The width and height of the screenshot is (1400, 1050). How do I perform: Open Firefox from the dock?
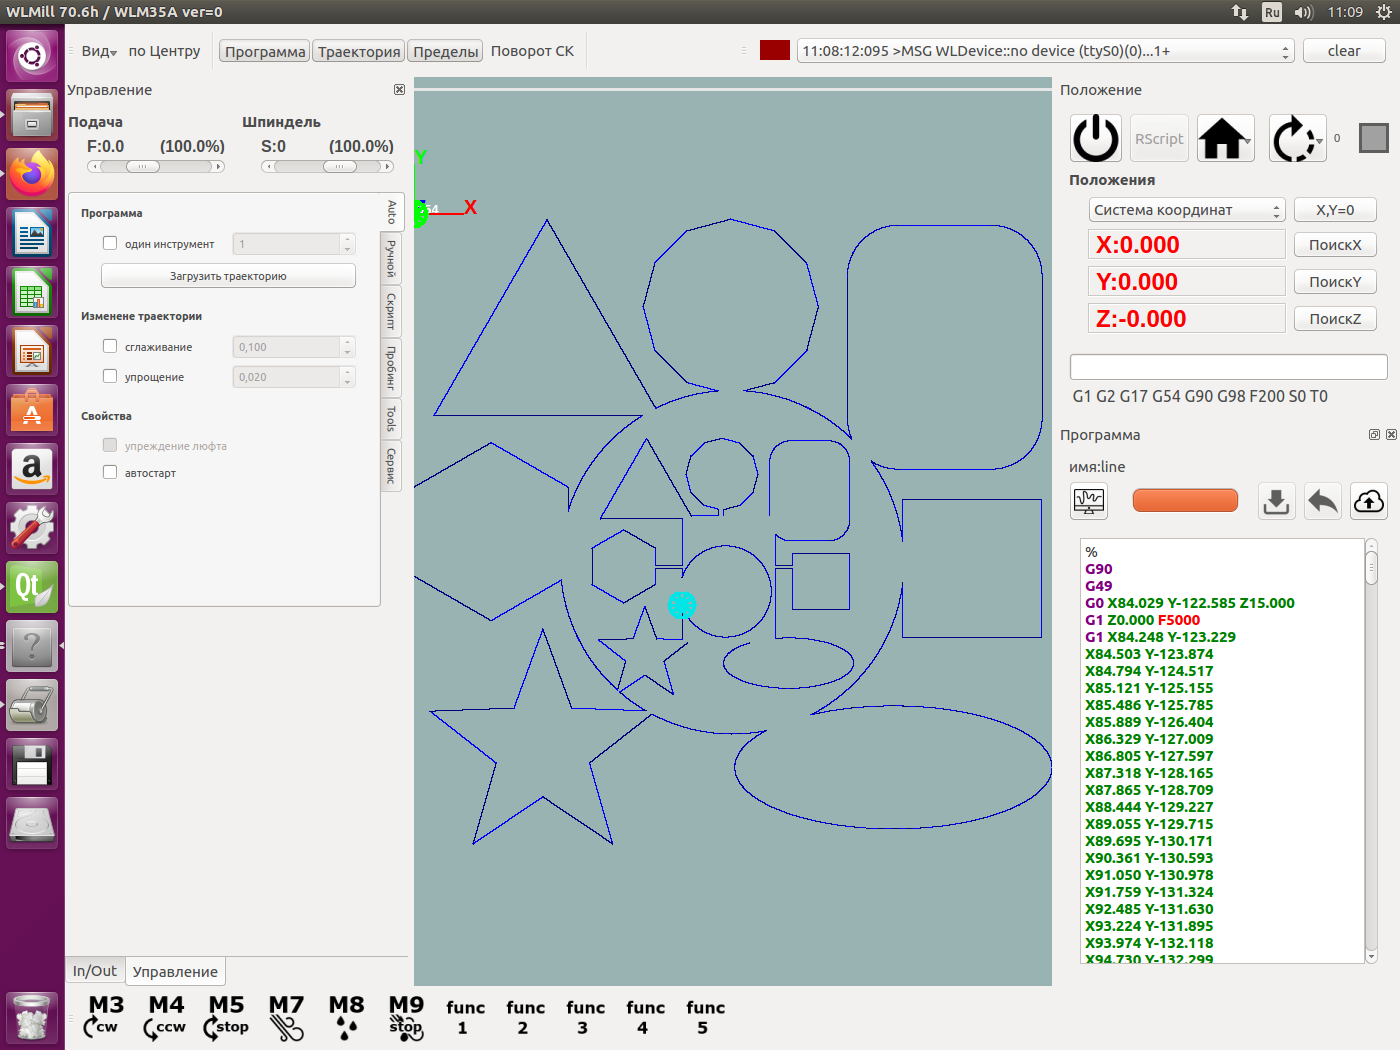pos(32,174)
